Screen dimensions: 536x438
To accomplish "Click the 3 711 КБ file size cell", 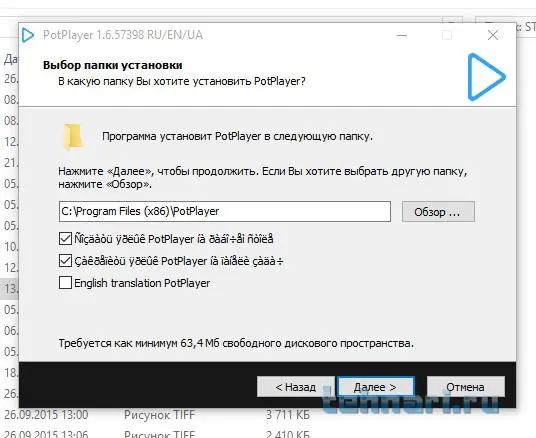I will tap(288, 415).
